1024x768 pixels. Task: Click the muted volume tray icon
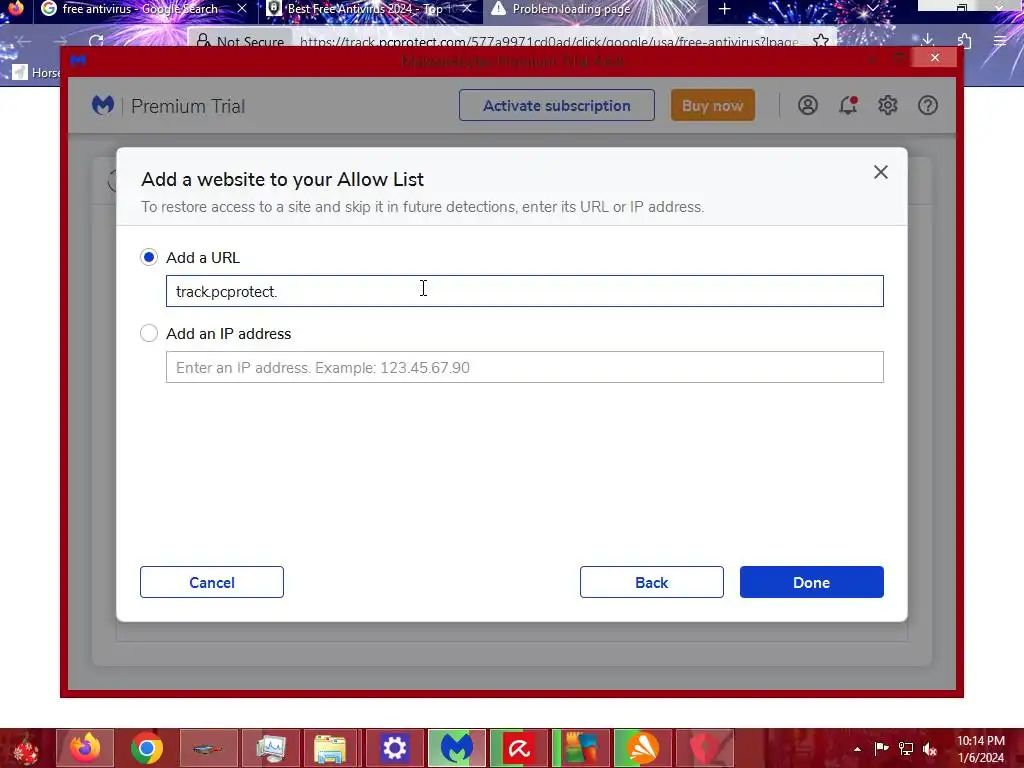[930, 749]
